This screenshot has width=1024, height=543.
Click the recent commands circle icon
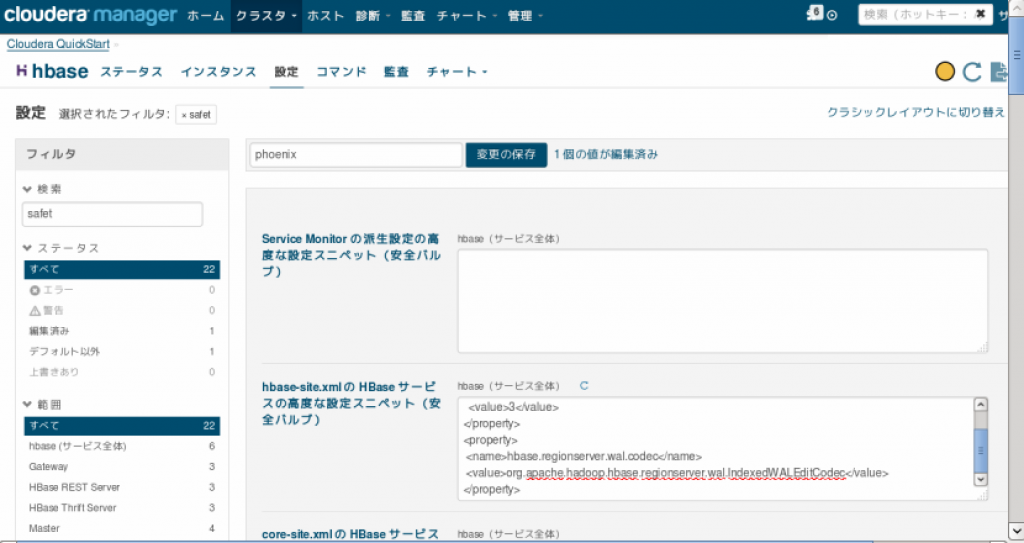832,15
